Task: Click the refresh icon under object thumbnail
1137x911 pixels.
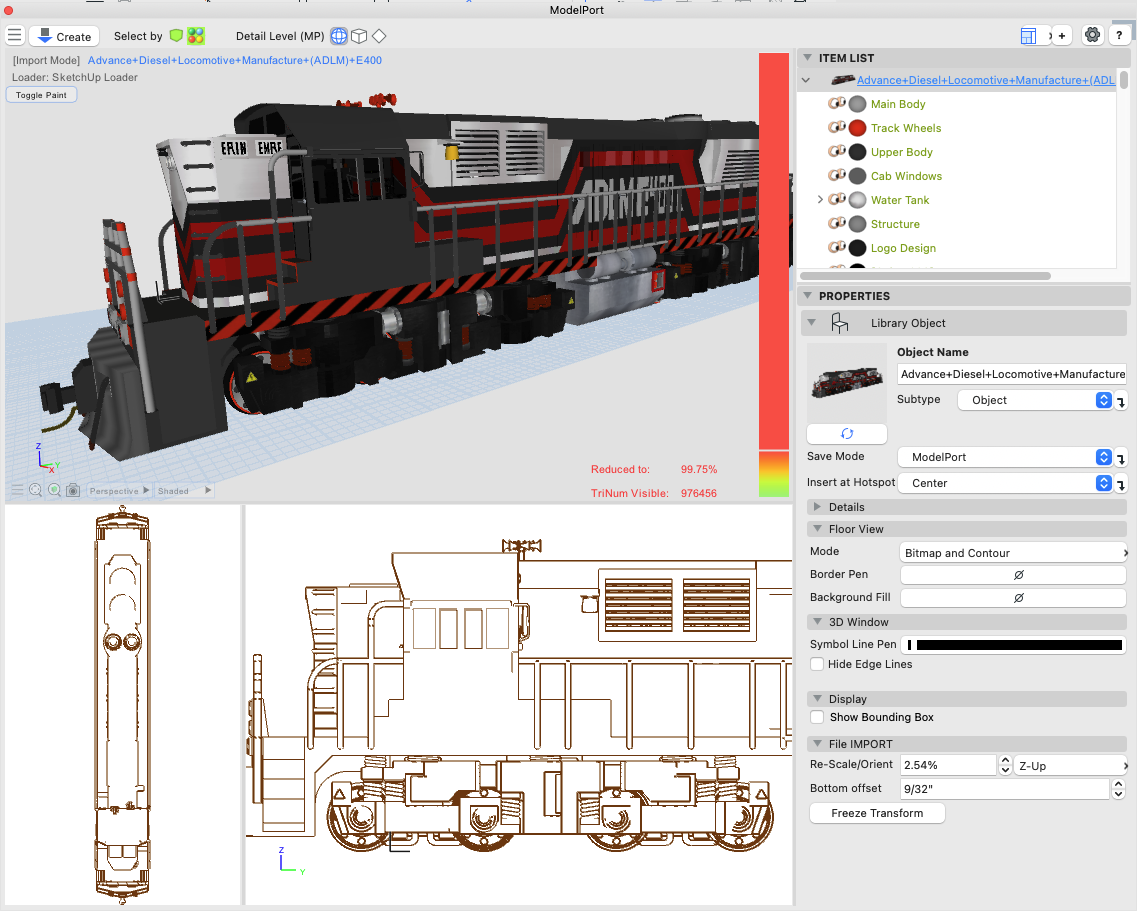Action: click(x=846, y=434)
